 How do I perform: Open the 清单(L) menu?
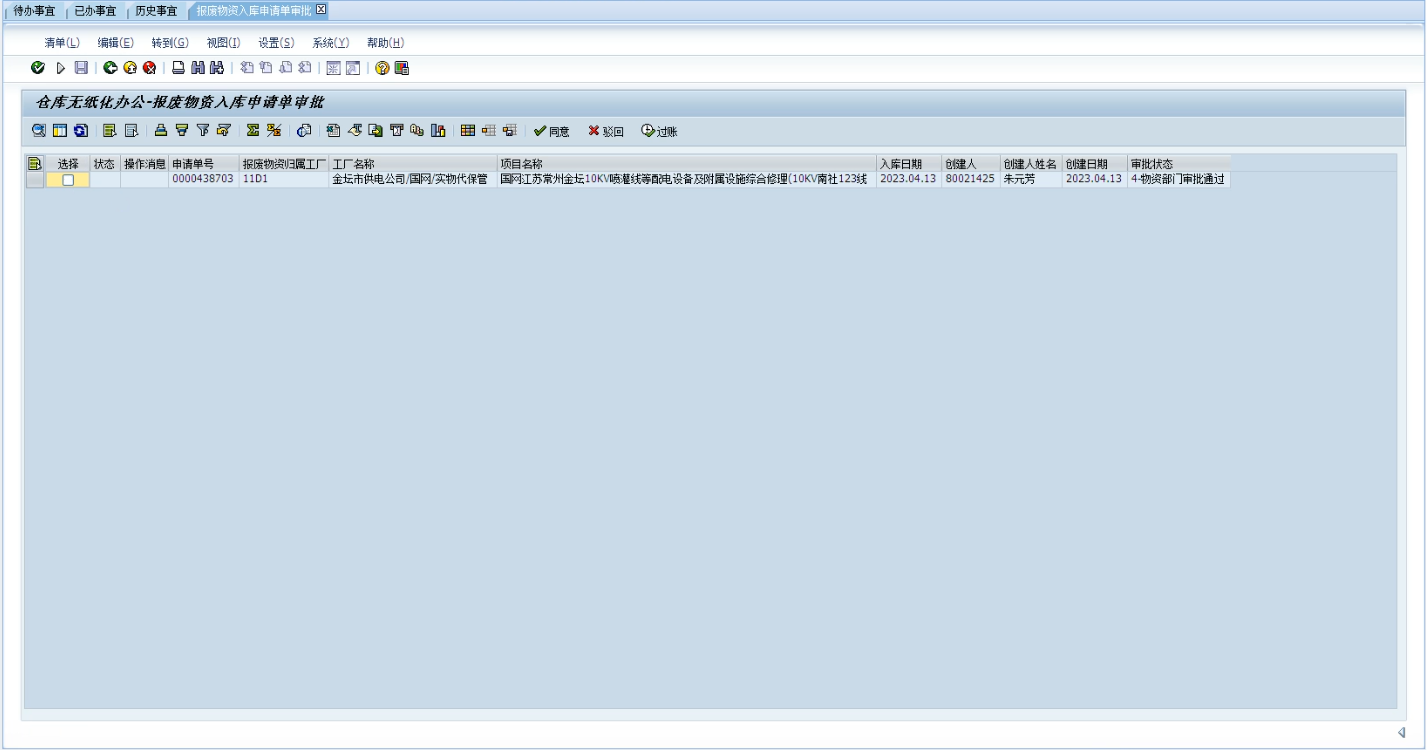click(62, 42)
